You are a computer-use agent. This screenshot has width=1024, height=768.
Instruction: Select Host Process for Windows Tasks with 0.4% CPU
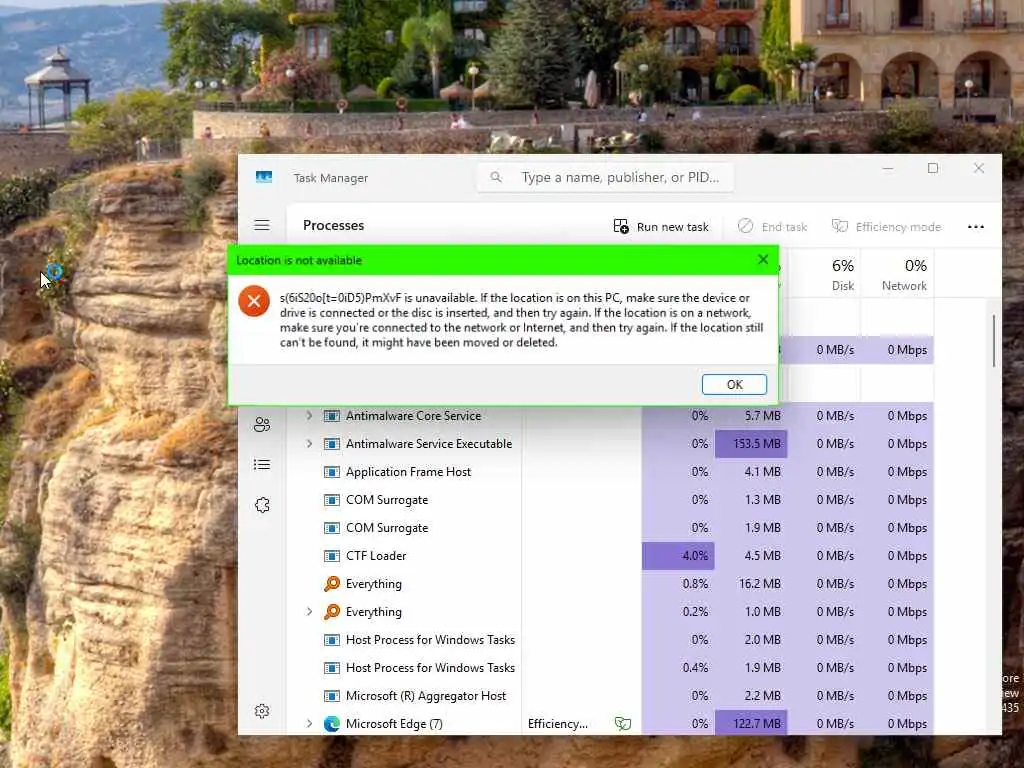(x=430, y=668)
